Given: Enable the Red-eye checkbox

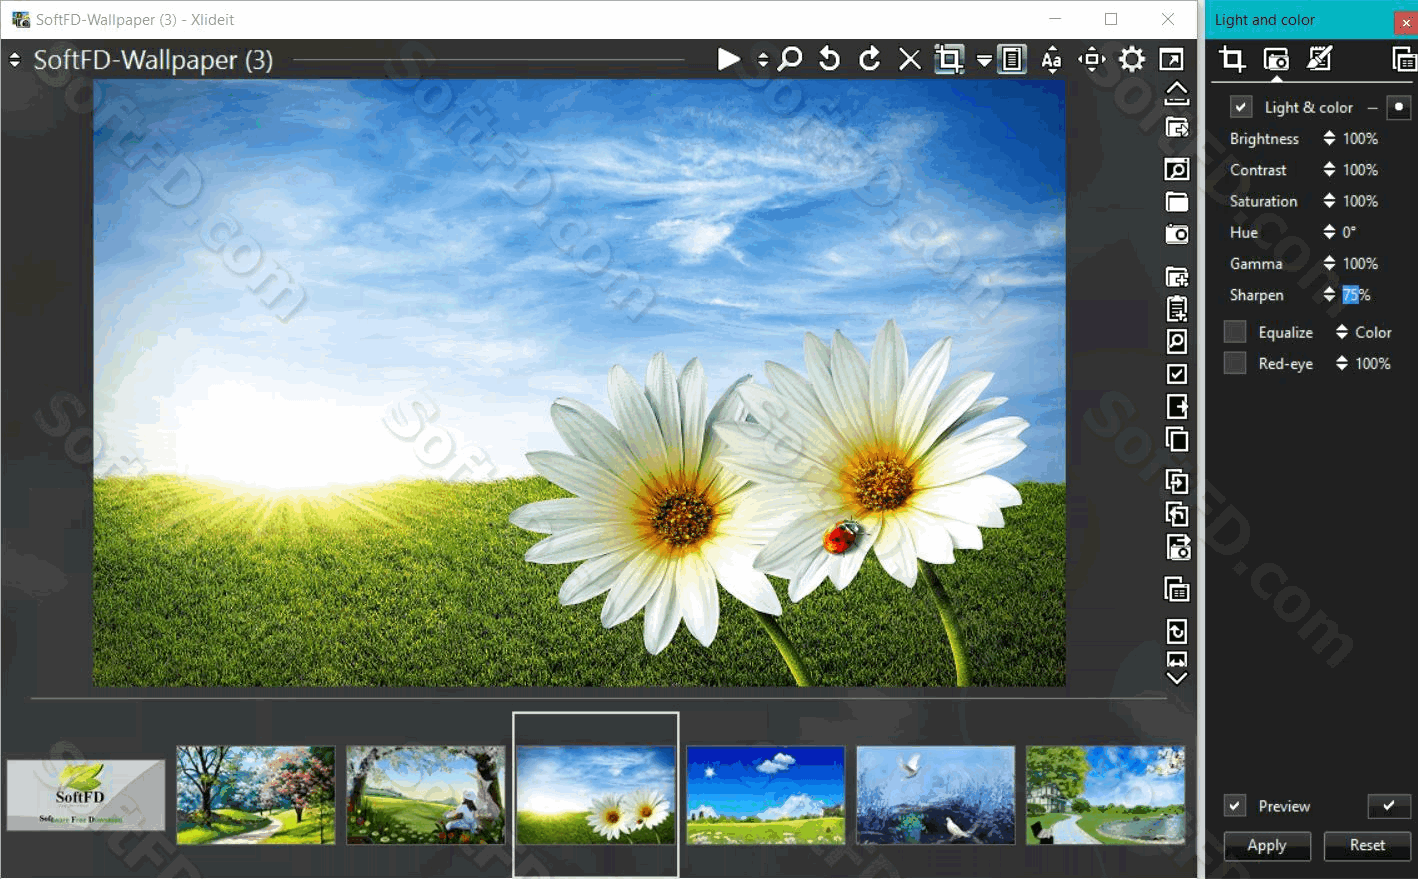Looking at the screenshot, I should coord(1236,363).
